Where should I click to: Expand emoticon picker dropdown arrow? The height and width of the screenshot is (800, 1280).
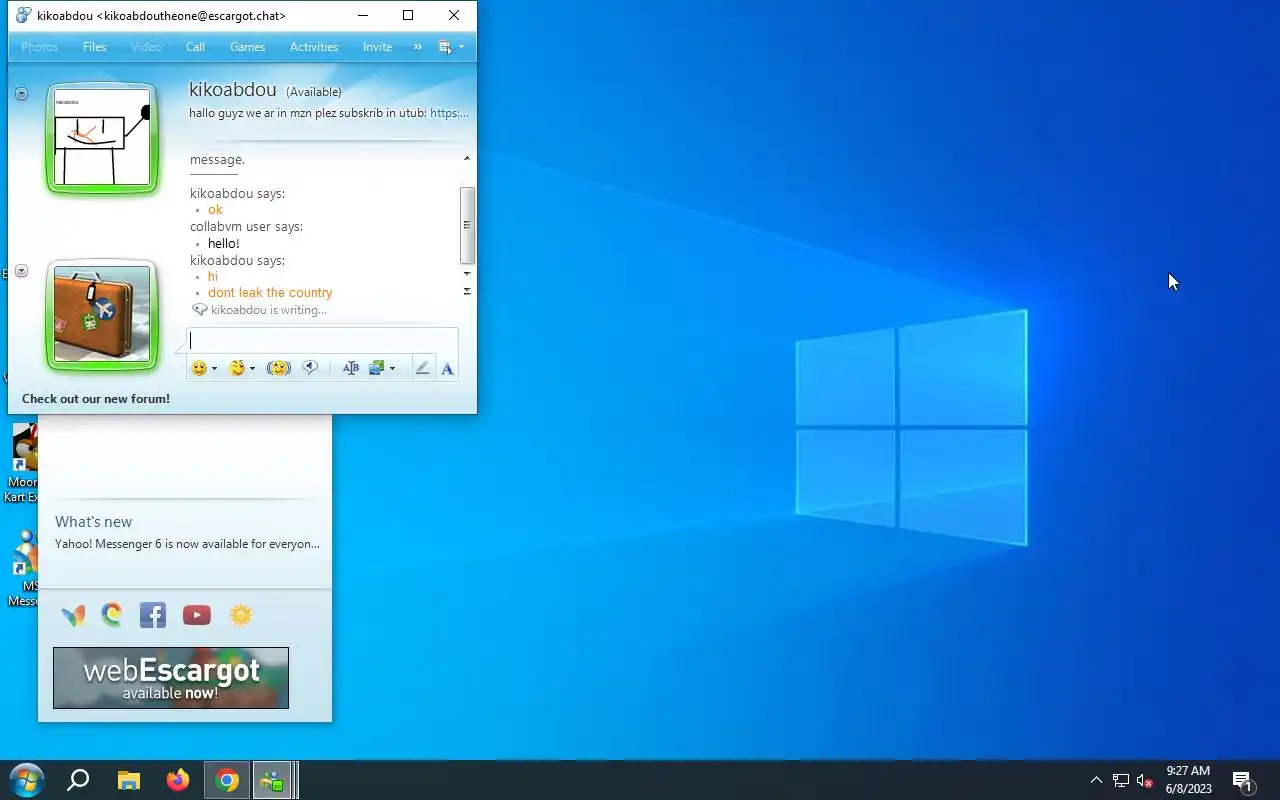pos(214,369)
